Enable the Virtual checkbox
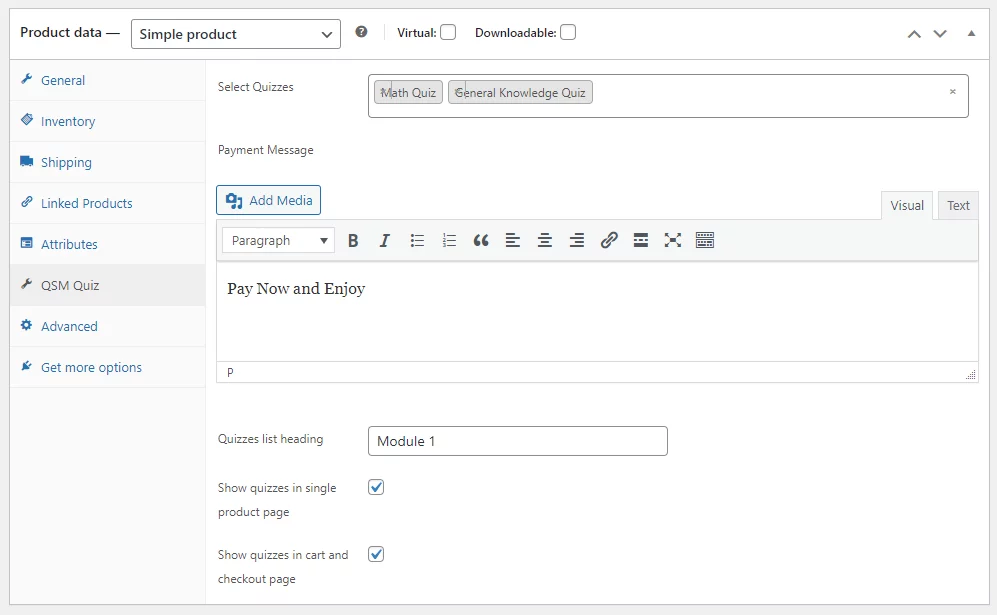This screenshot has height=615, width=997. click(448, 32)
